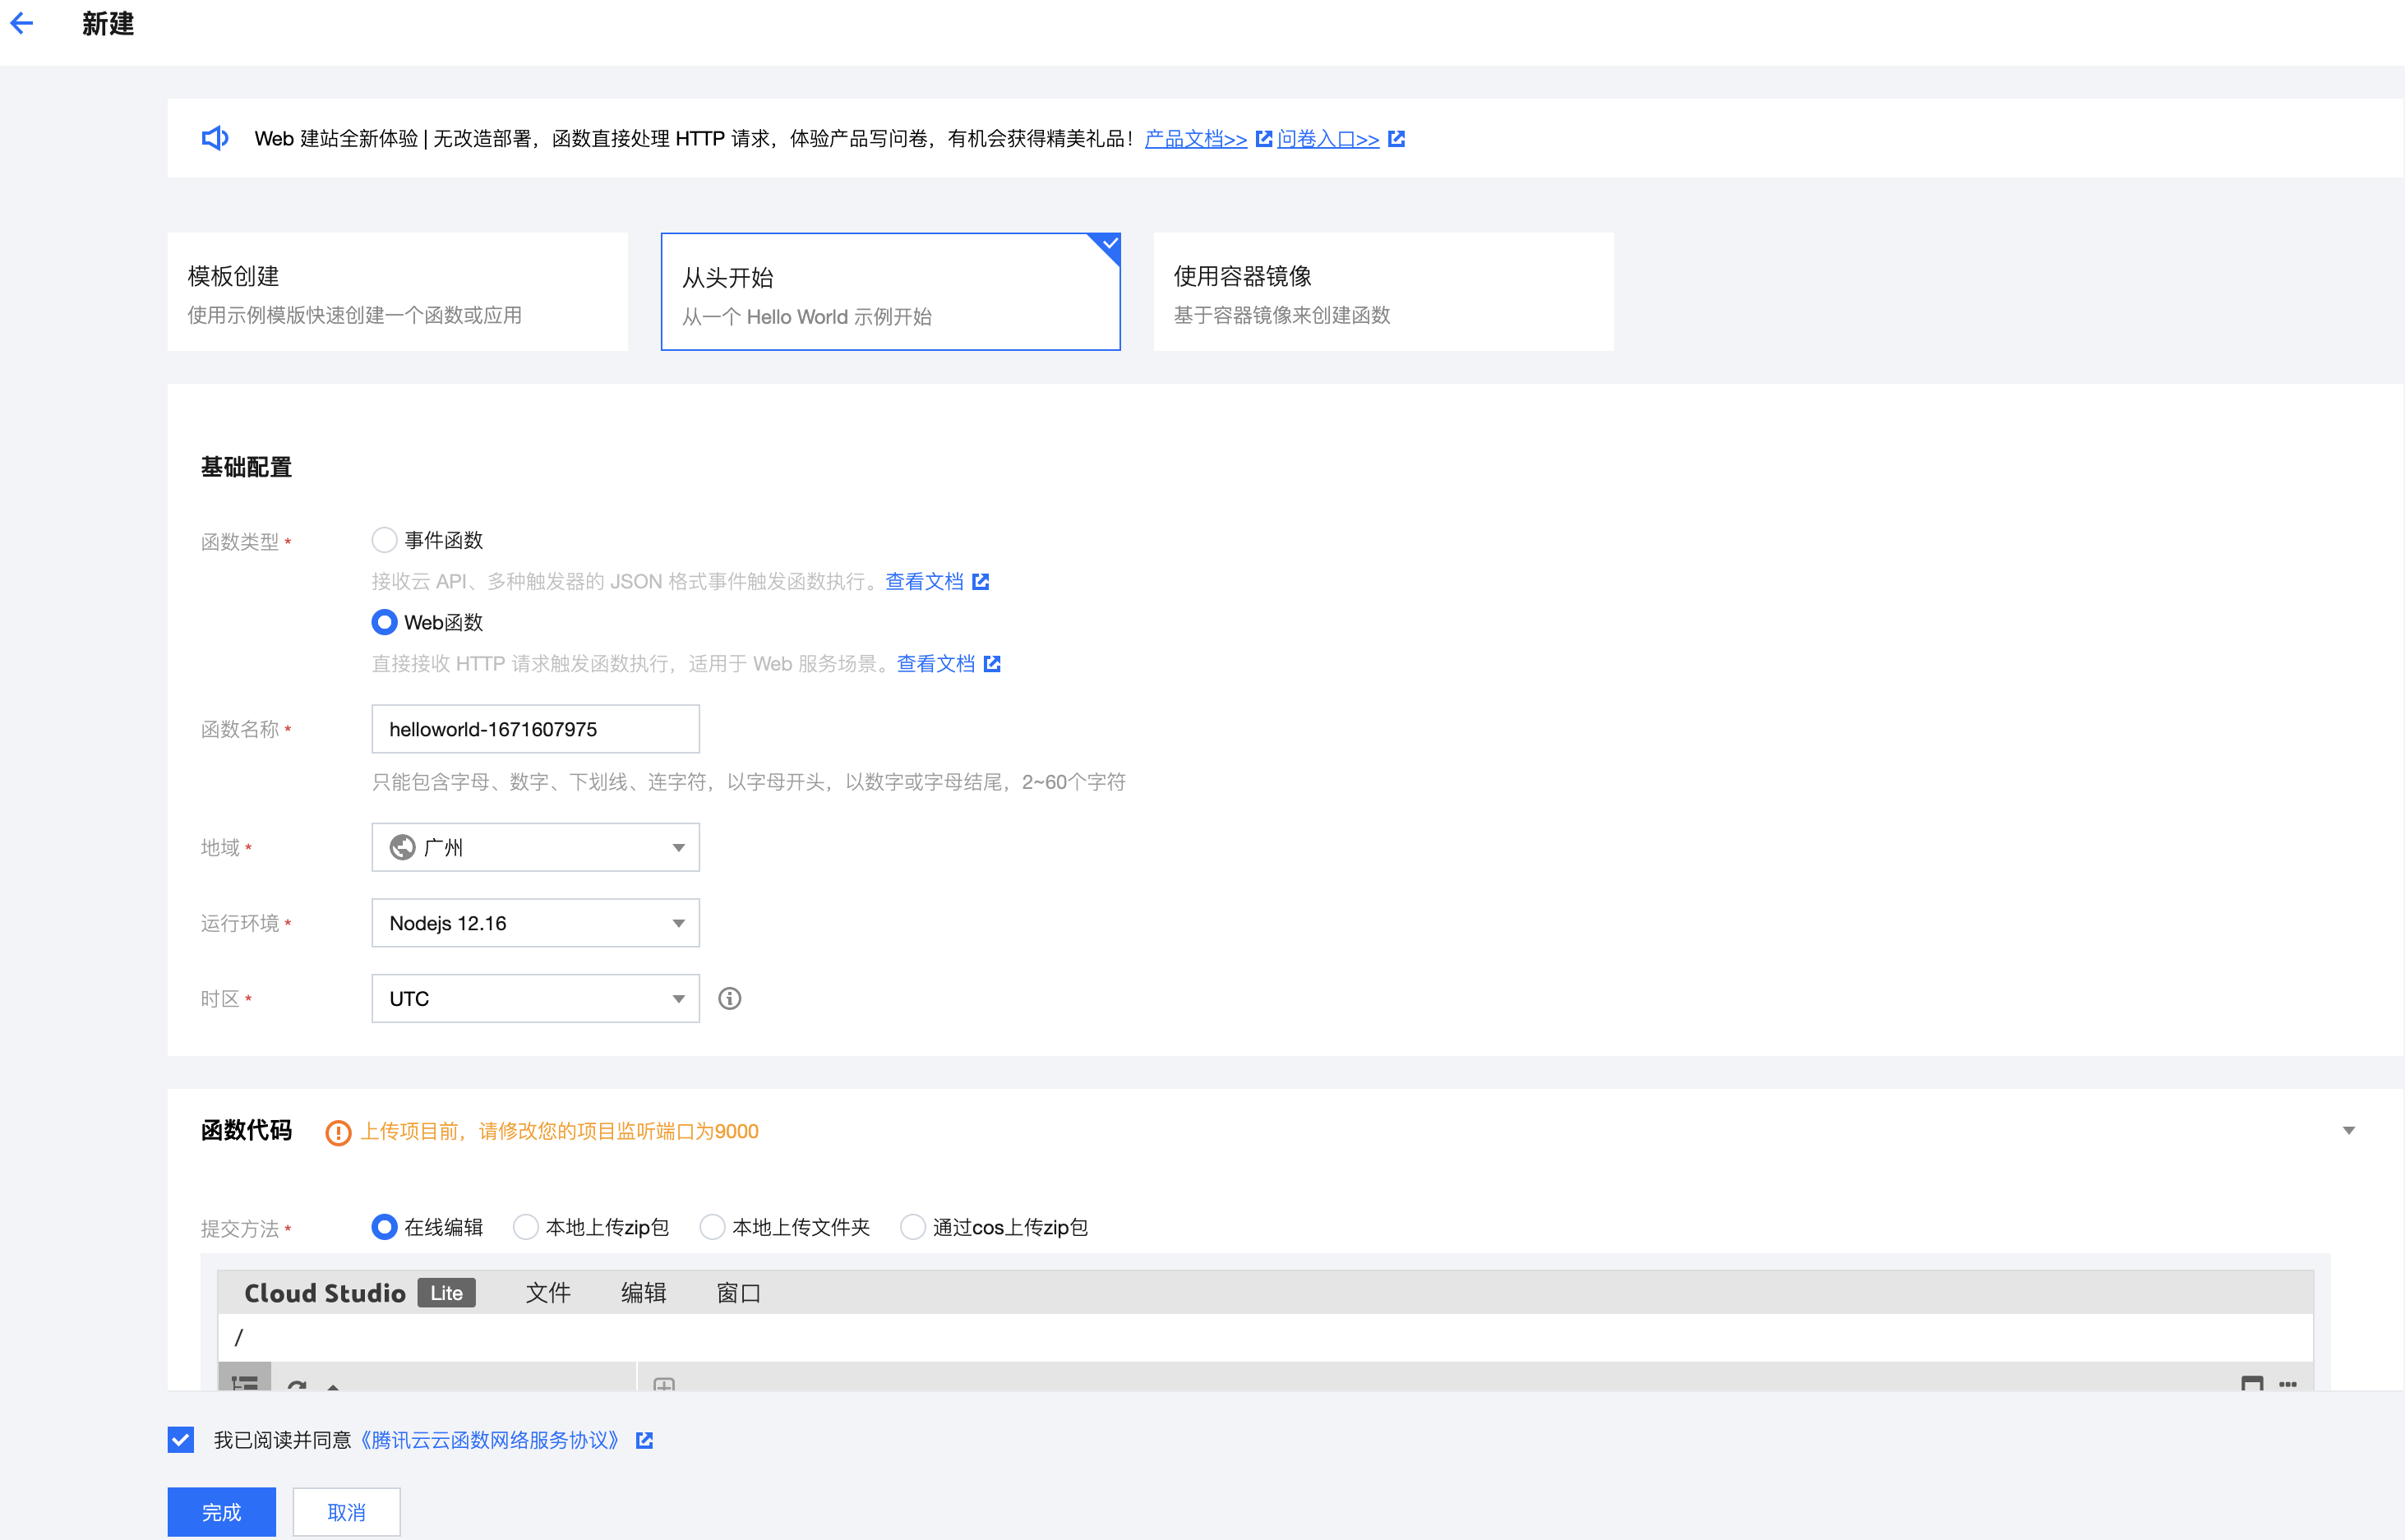Choose 本地上传zip包 as the submit method
Viewport: 2405px width, 1540px height.
click(x=525, y=1227)
